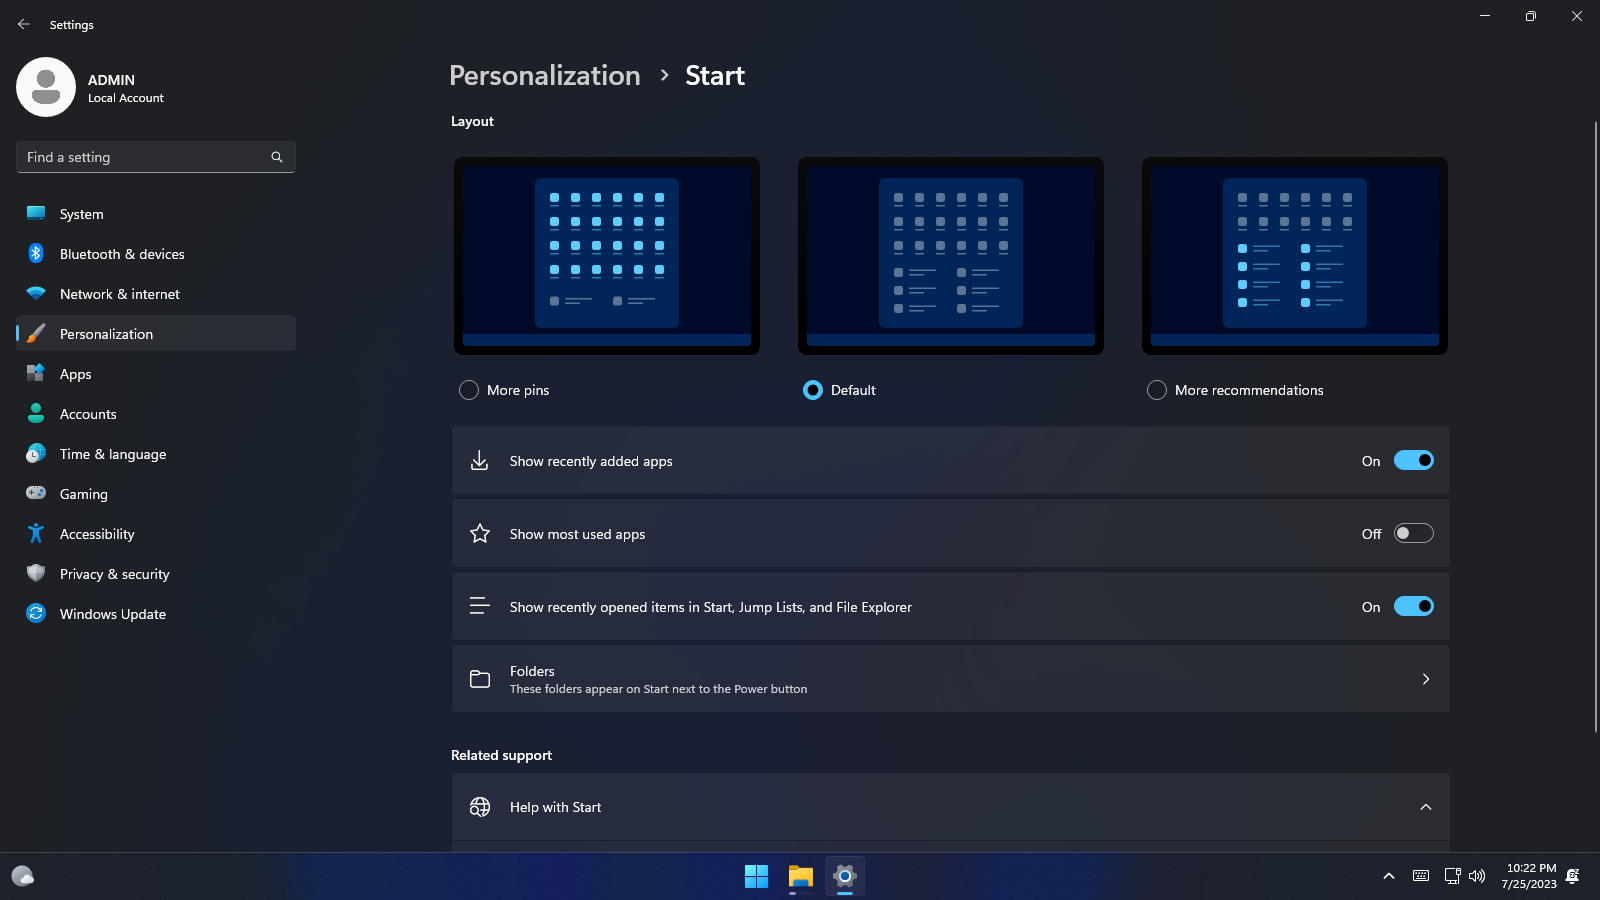The image size is (1600, 900).
Task: Select the More recommendations radio button
Action: point(1157,390)
